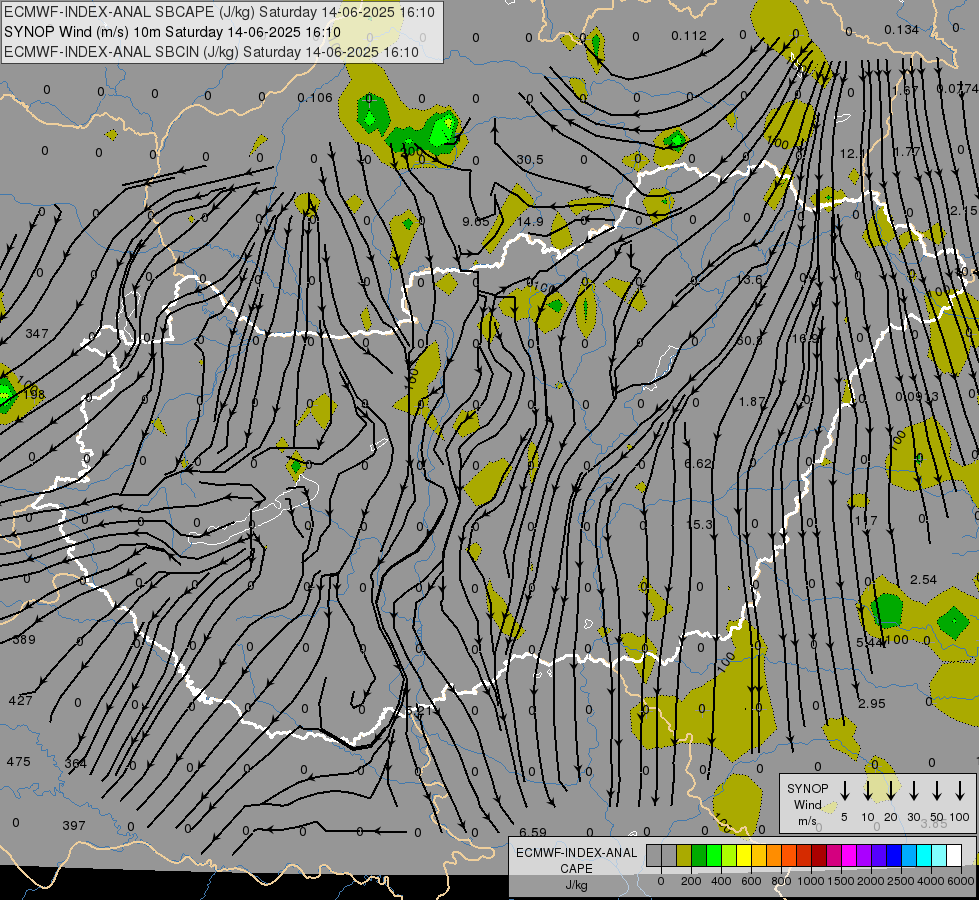This screenshot has width=979, height=900.
Task: Click the 'J/kg' unit label in the legend
Action: pyautogui.click(x=576, y=885)
